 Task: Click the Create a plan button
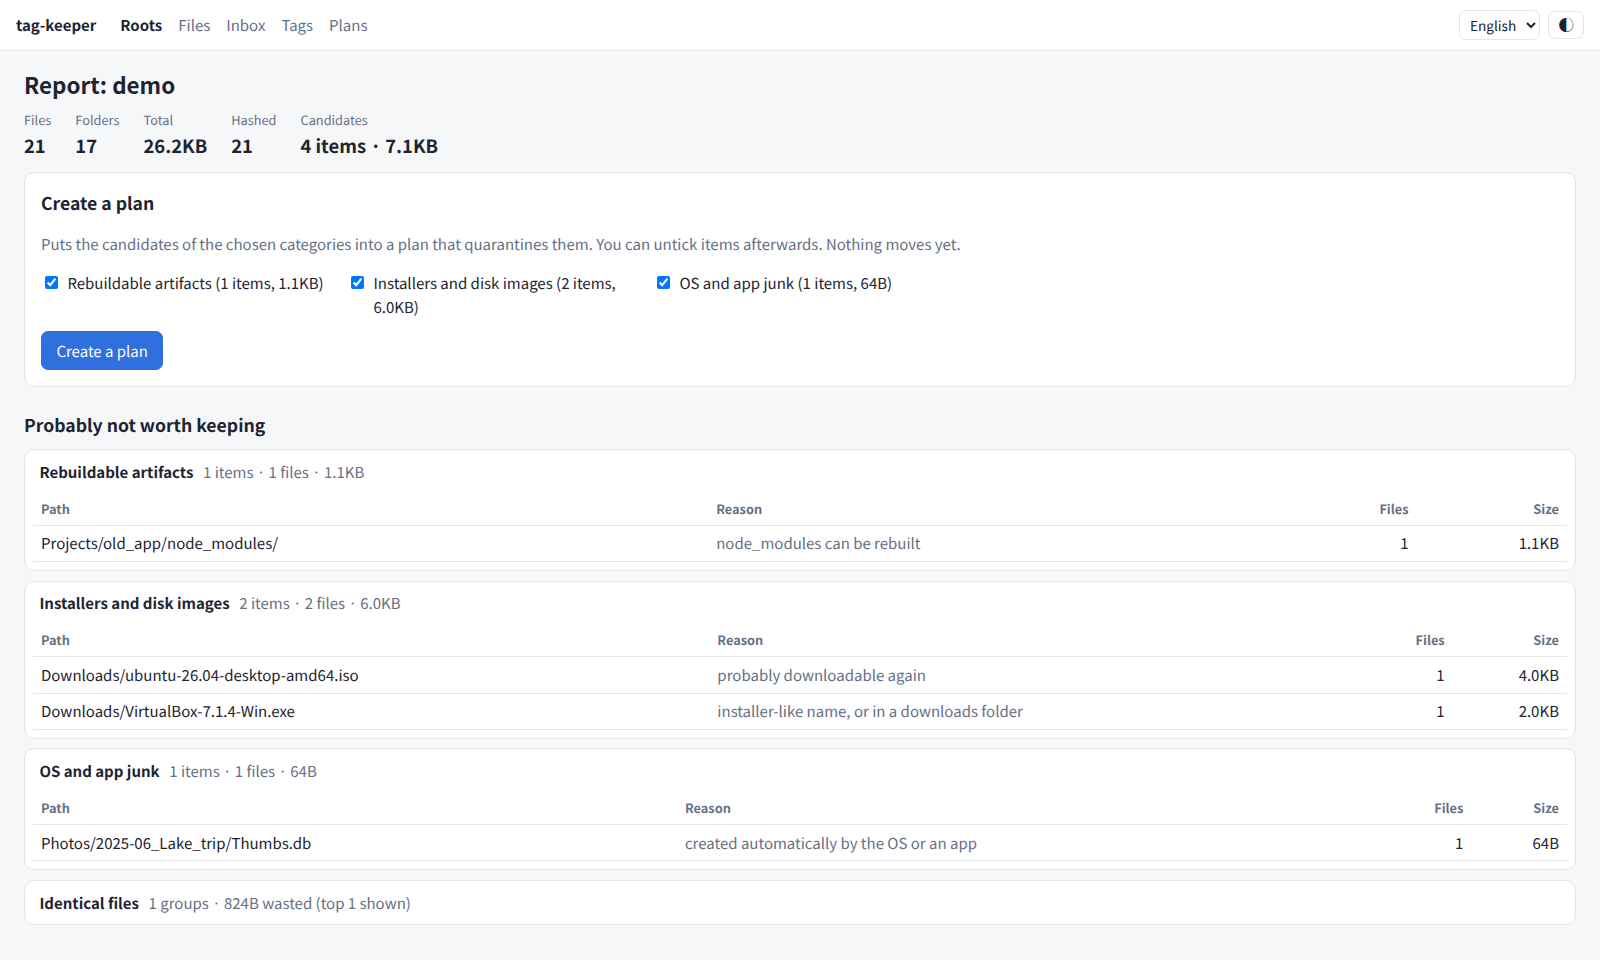point(102,351)
